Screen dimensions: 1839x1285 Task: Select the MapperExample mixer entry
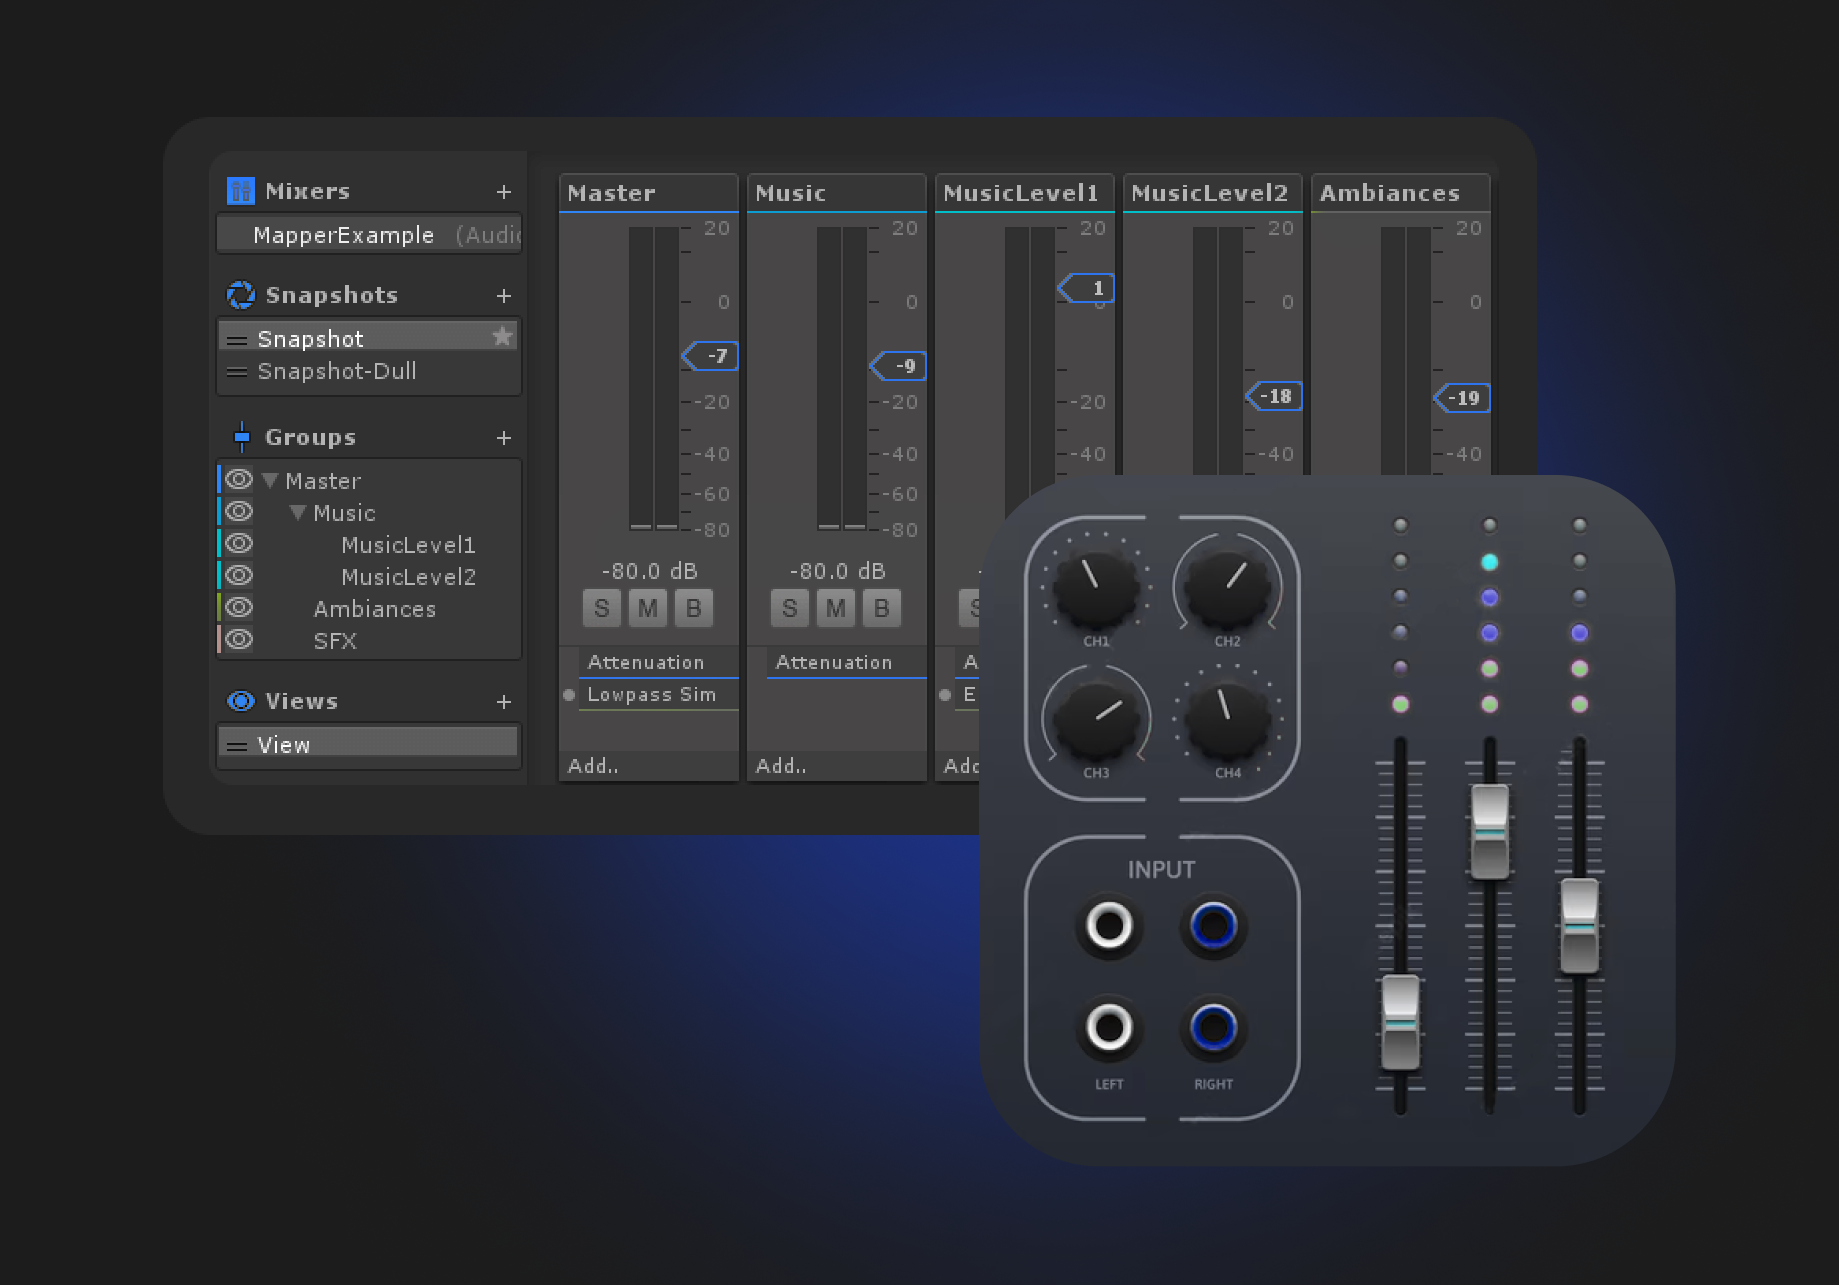[x=344, y=235]
